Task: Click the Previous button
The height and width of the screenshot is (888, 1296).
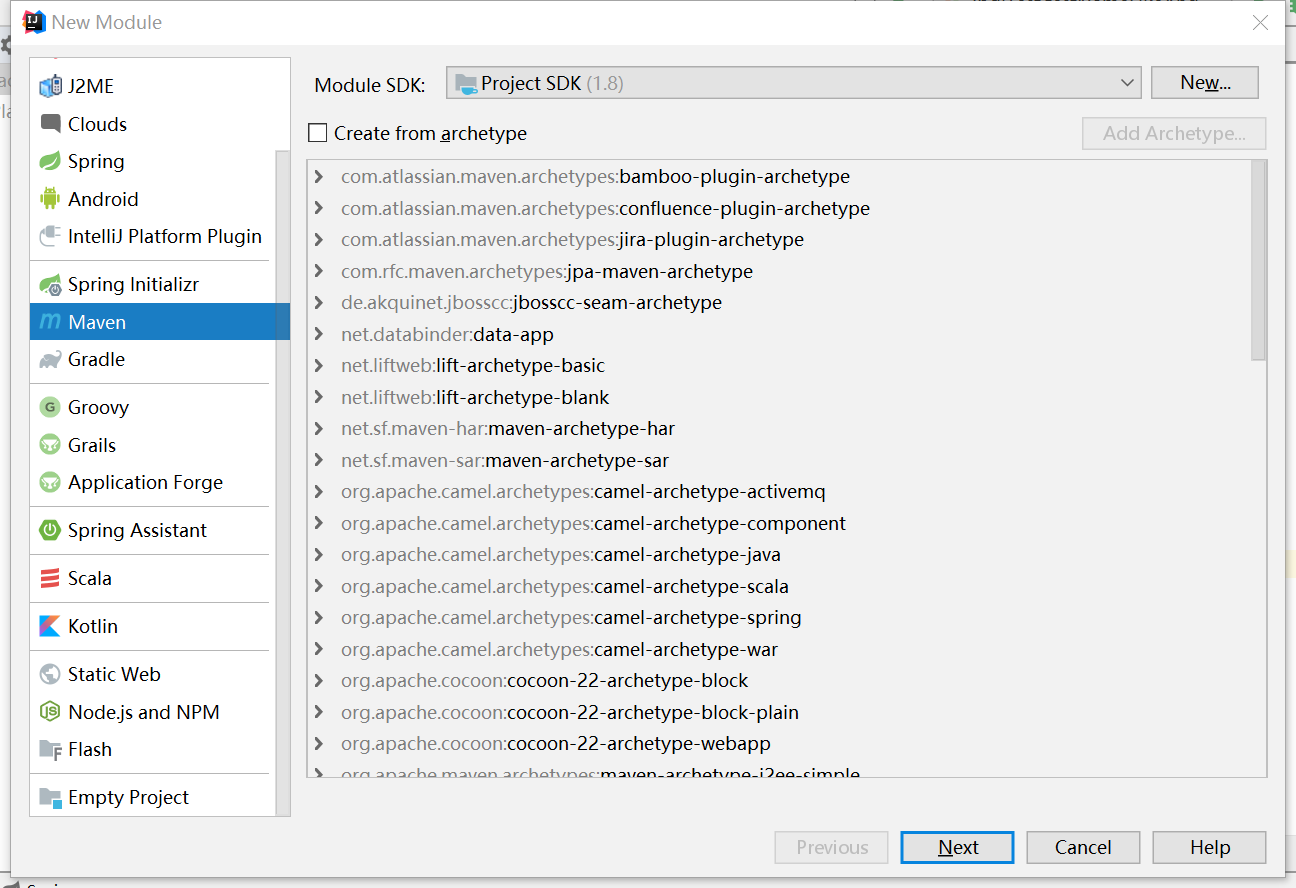Action: coord(832,847)
